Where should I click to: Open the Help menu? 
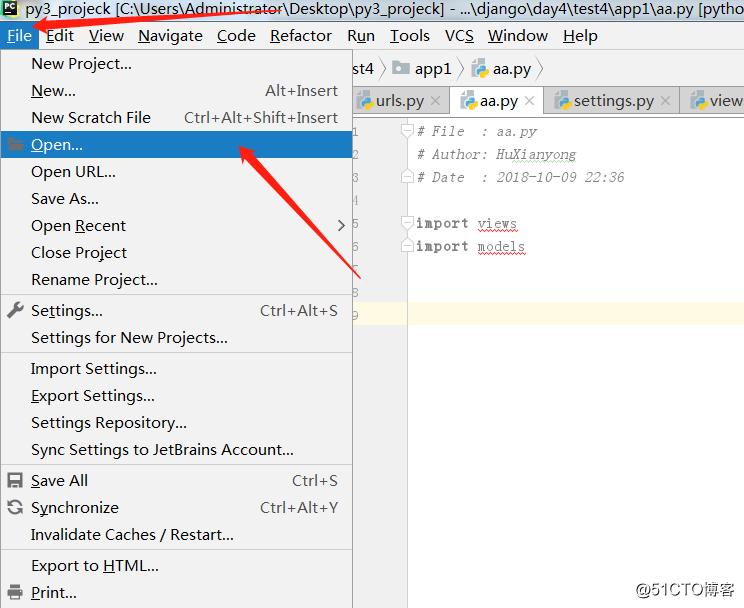[x=580, y=36]
